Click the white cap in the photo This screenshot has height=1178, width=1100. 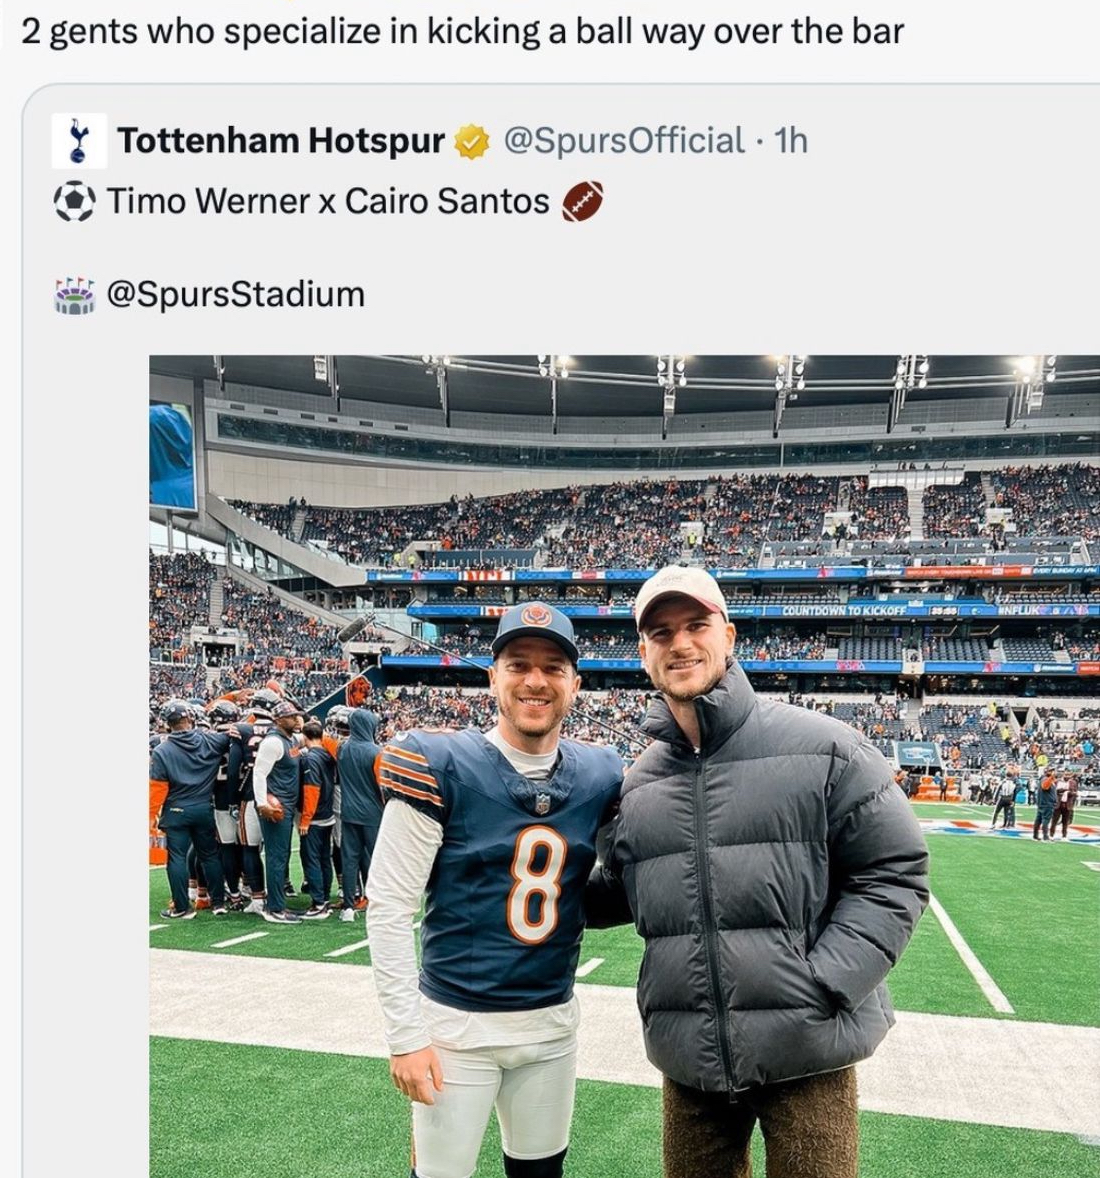coord(681,590)
